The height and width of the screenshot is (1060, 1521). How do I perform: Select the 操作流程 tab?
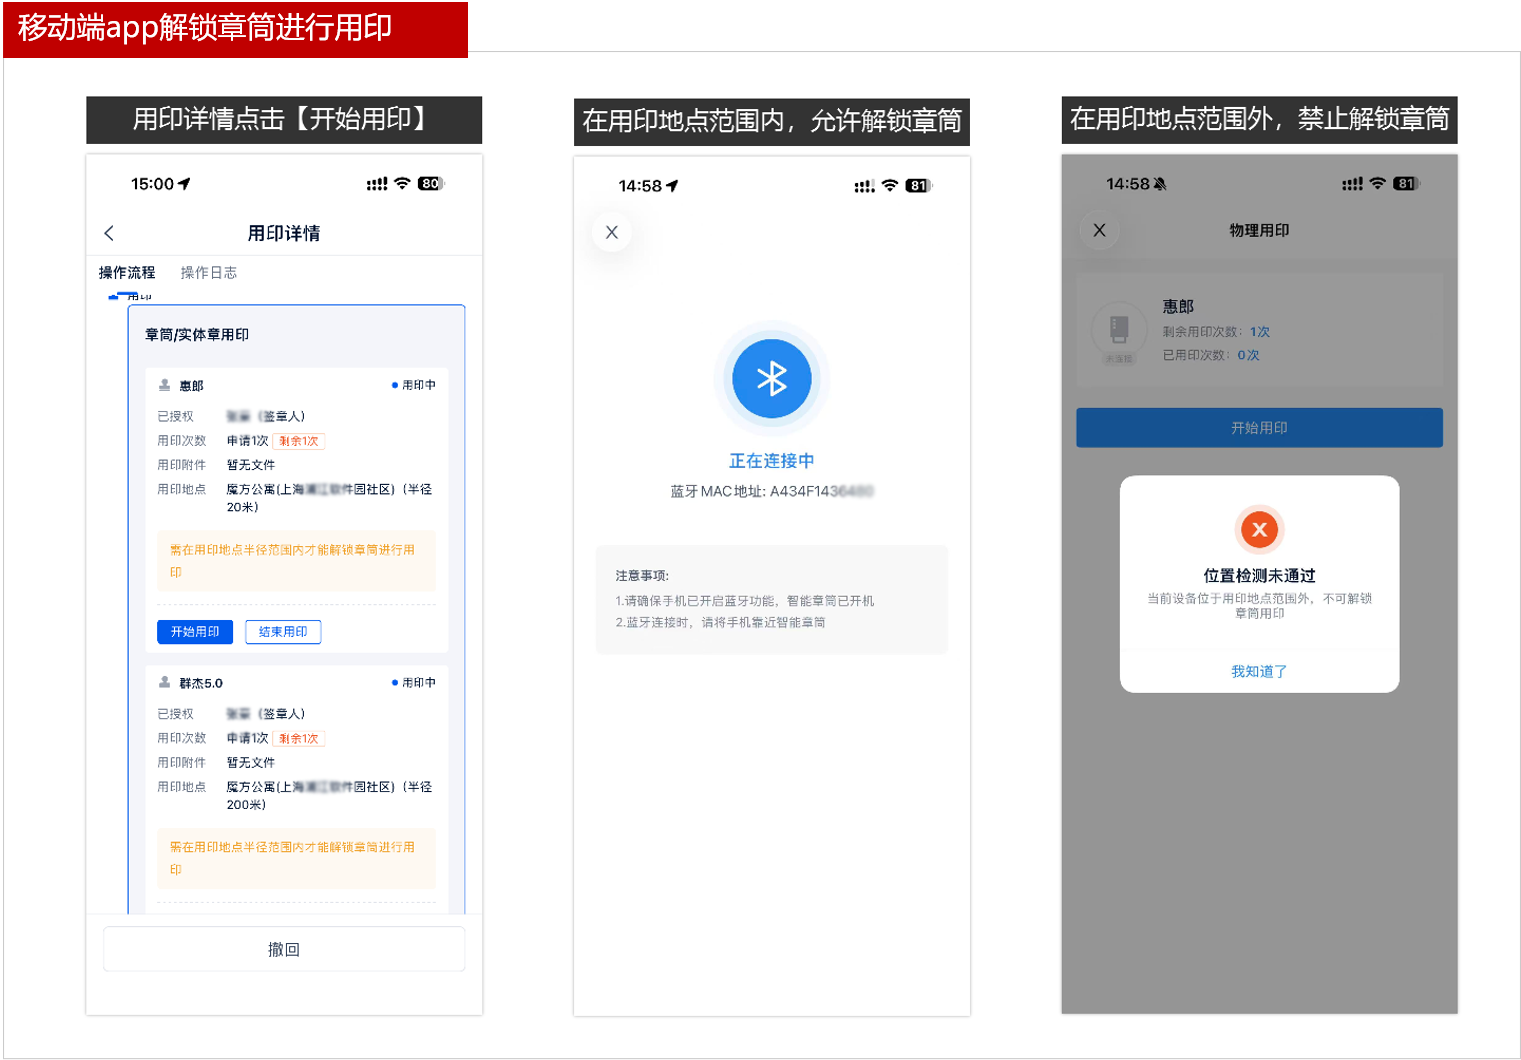tap(127, 272)
